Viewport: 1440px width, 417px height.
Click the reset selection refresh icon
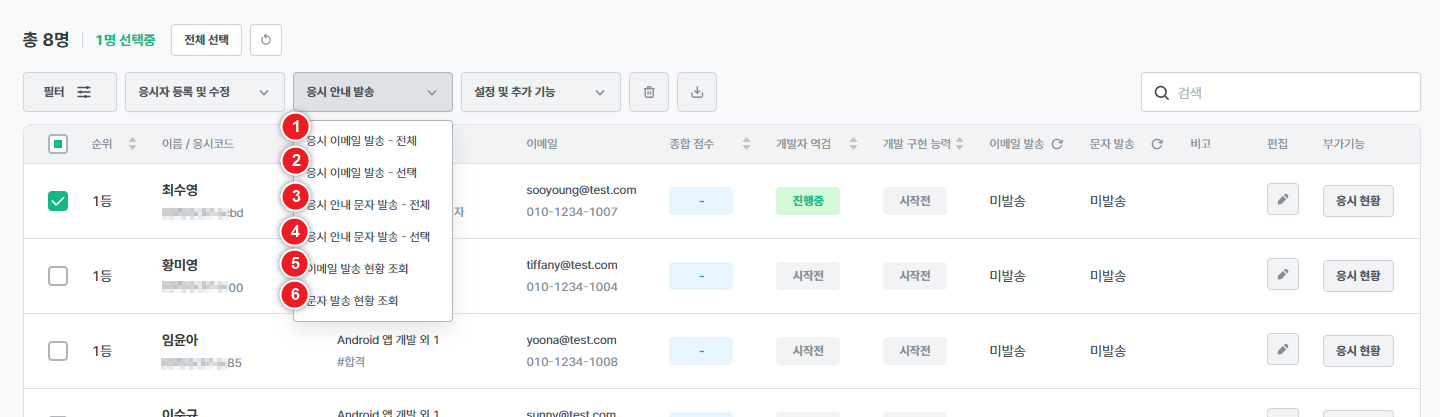pos(265,40)
